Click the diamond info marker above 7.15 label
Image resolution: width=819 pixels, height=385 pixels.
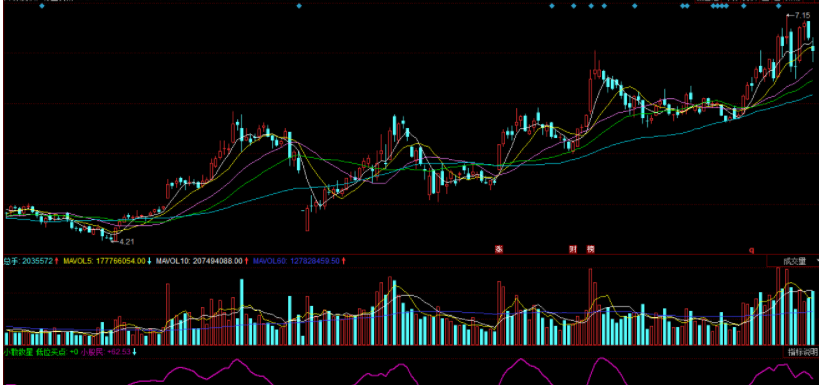779,6
